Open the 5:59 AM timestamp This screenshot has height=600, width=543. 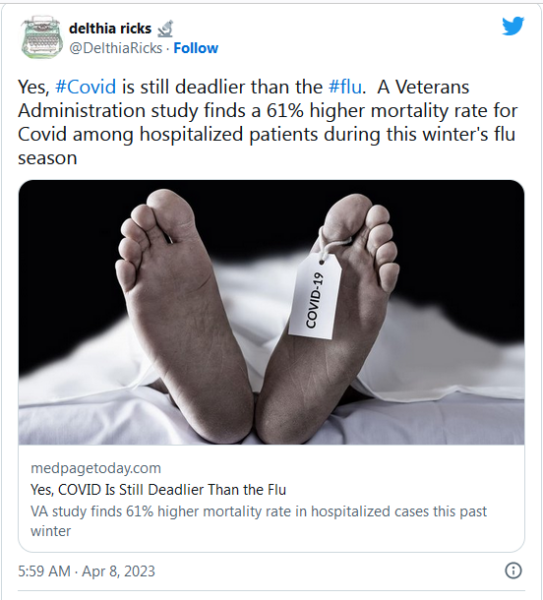click(x=44, y=571)
